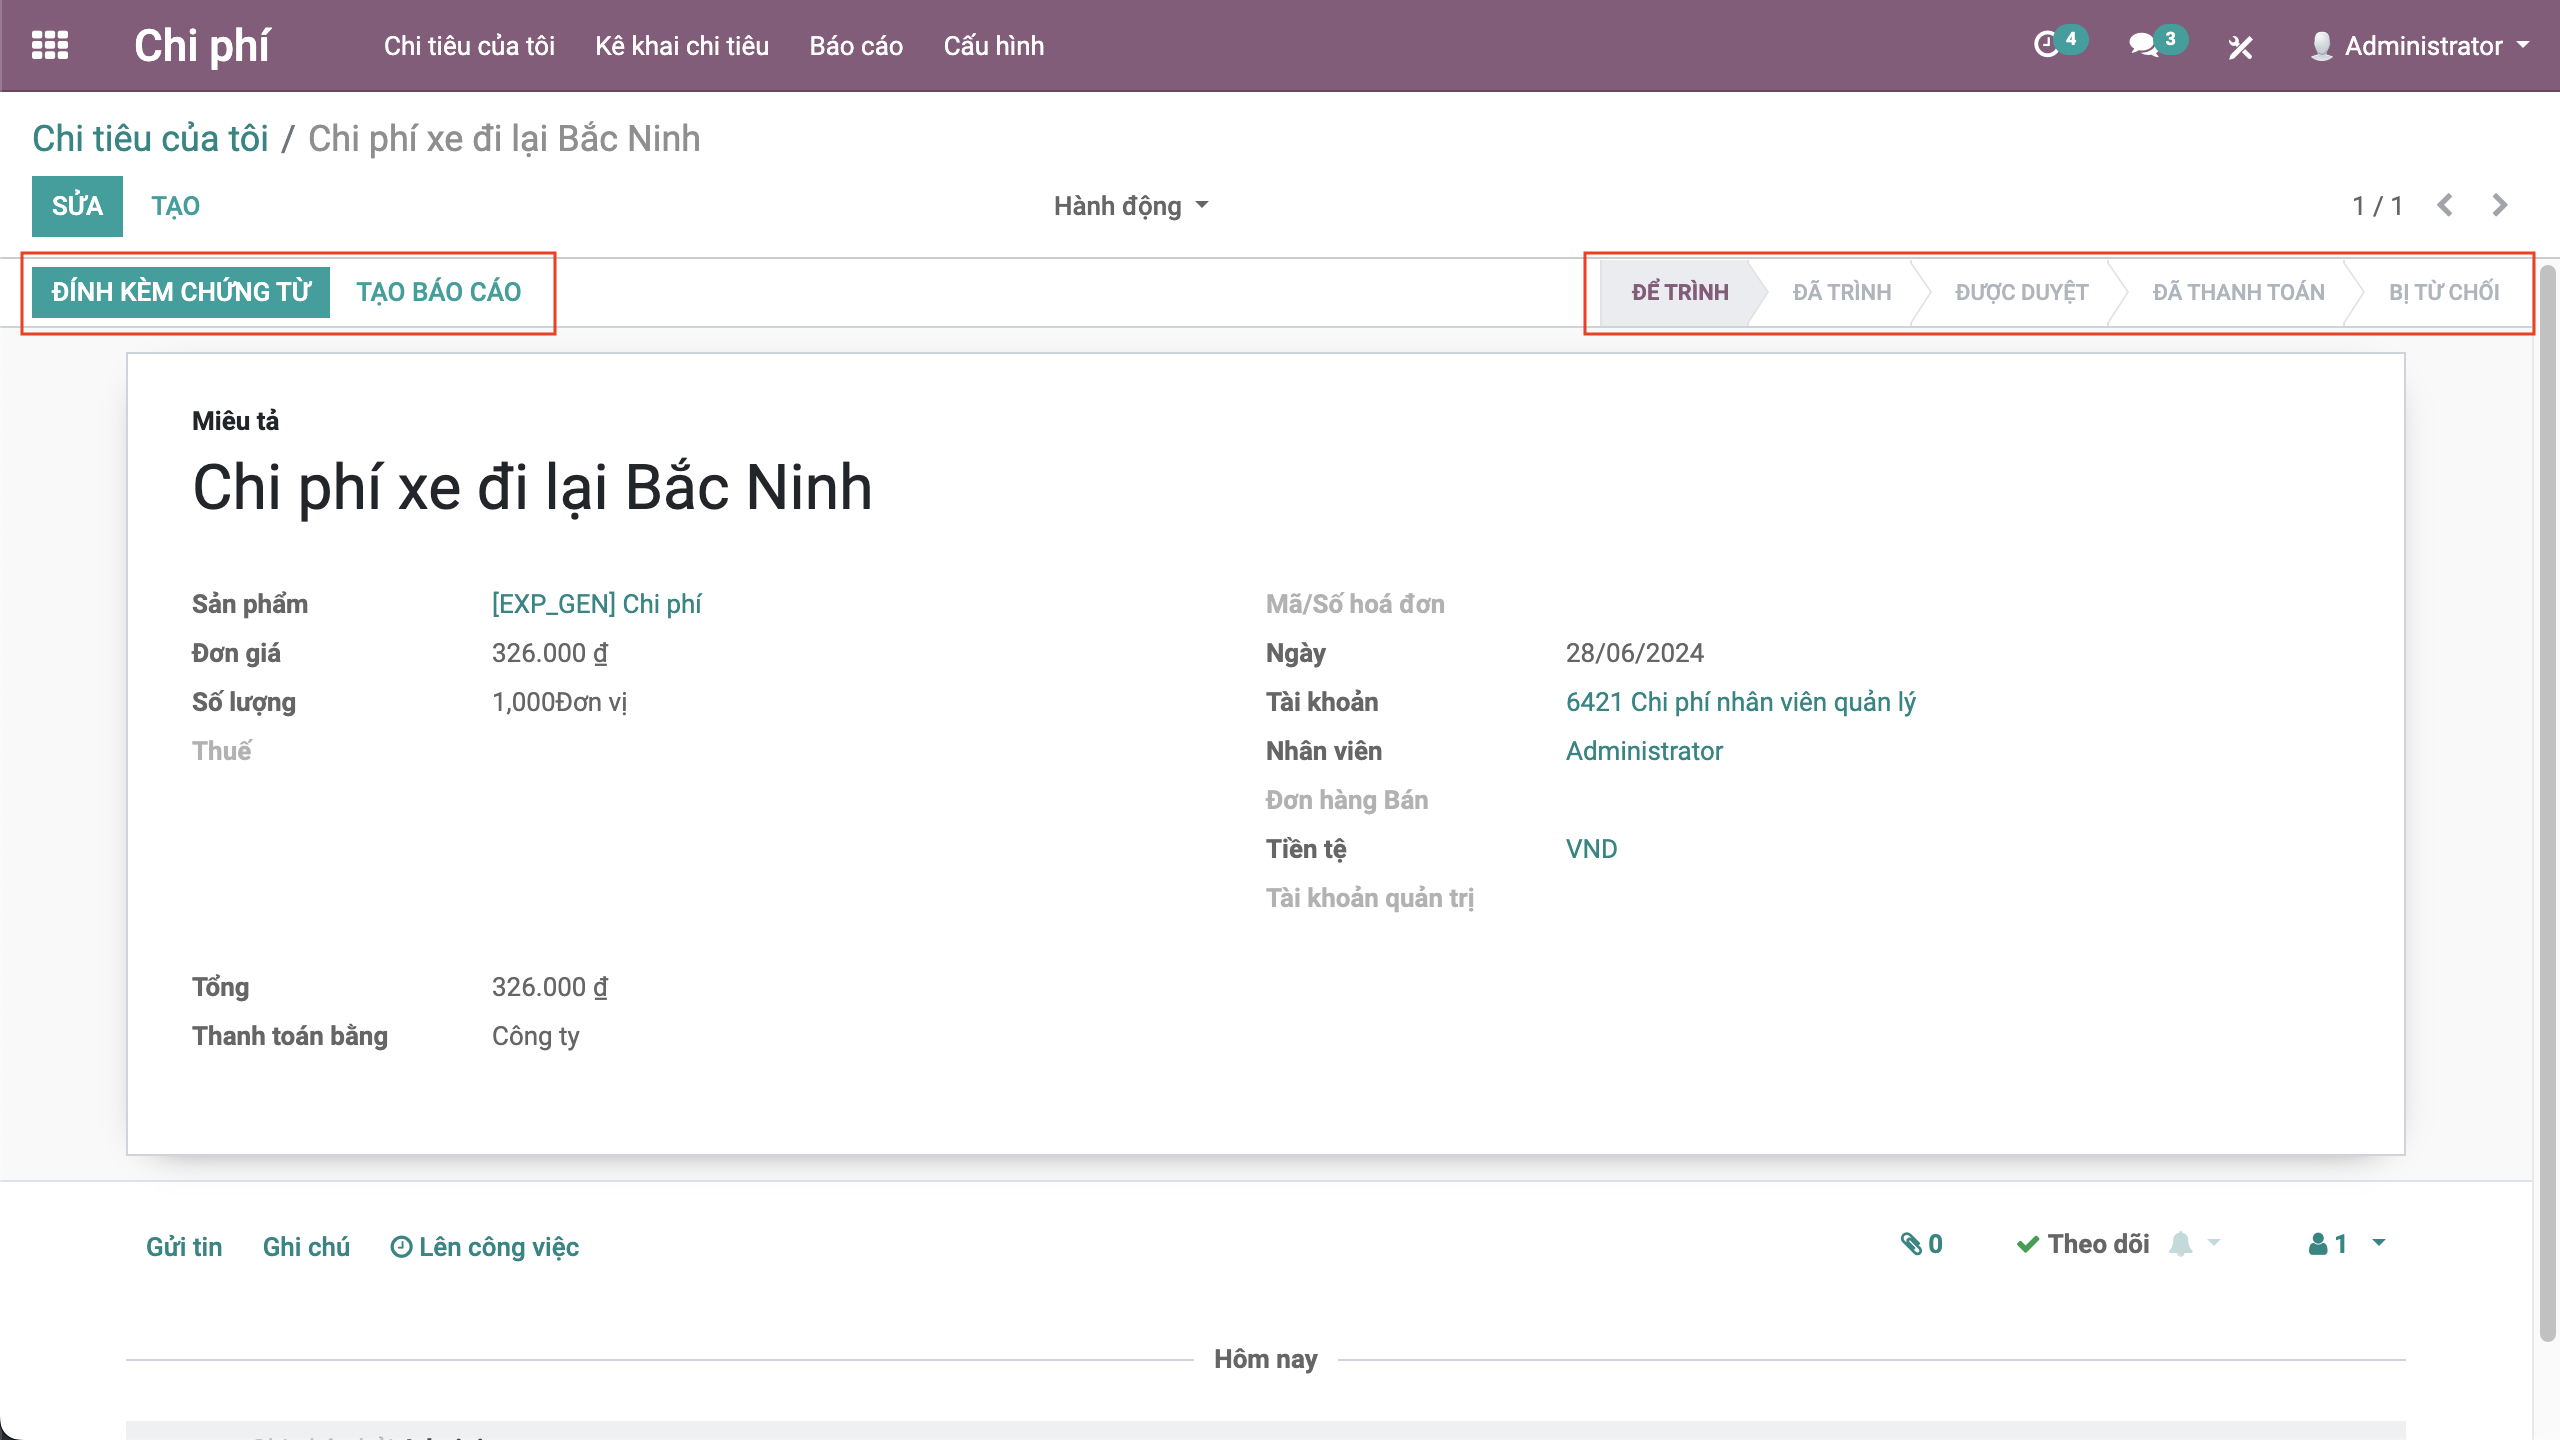Click Lên công việc schedule activity

(485, 1247)
